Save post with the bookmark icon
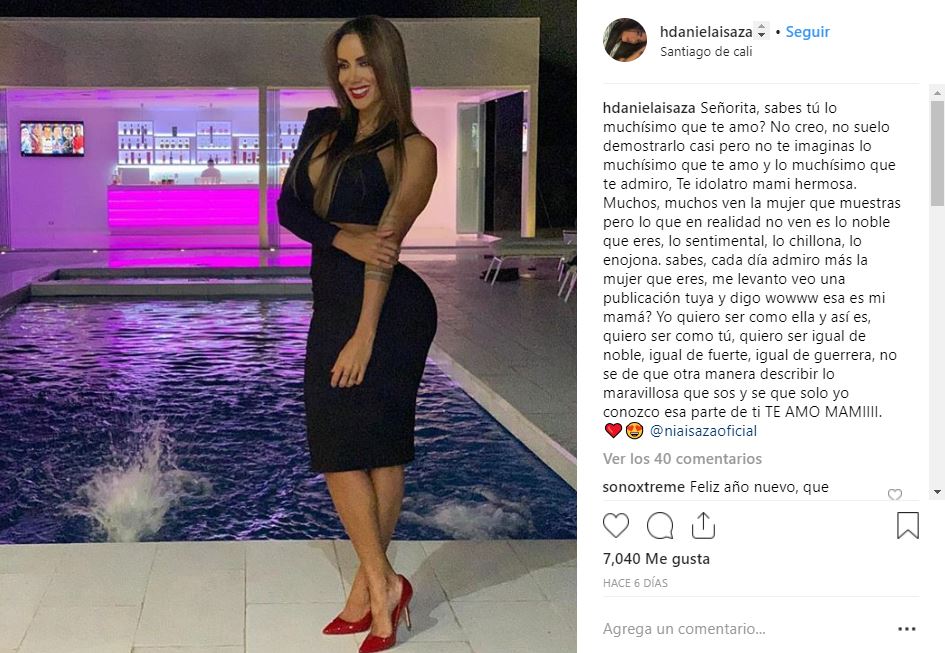This screenshot has height=653, width=945. (908, 525)
